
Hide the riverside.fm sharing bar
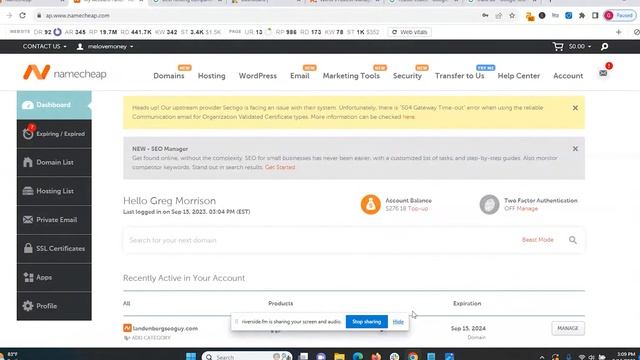pos(398,322)
